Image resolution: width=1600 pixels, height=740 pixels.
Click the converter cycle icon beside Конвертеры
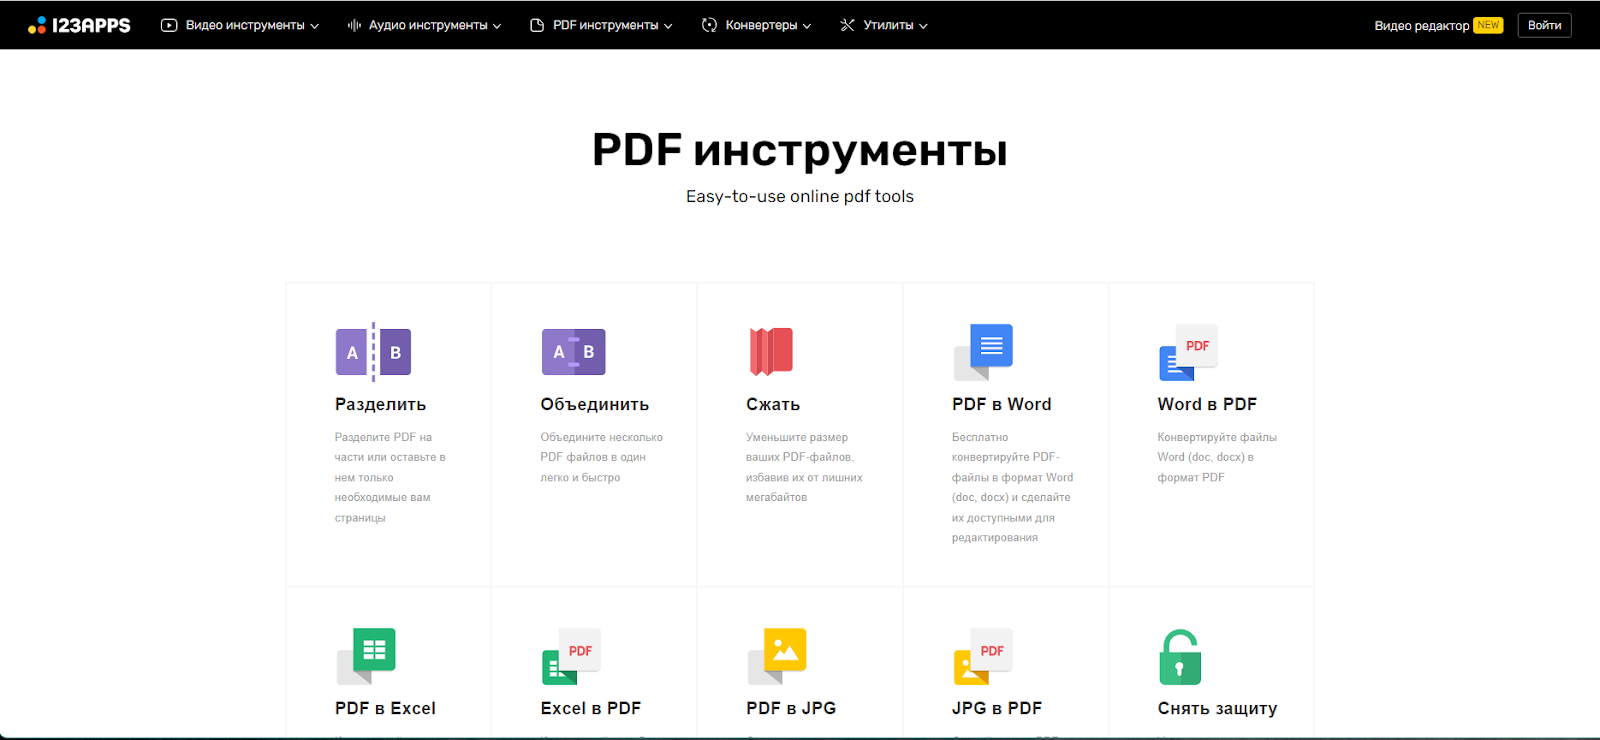[x=709, y=25]
